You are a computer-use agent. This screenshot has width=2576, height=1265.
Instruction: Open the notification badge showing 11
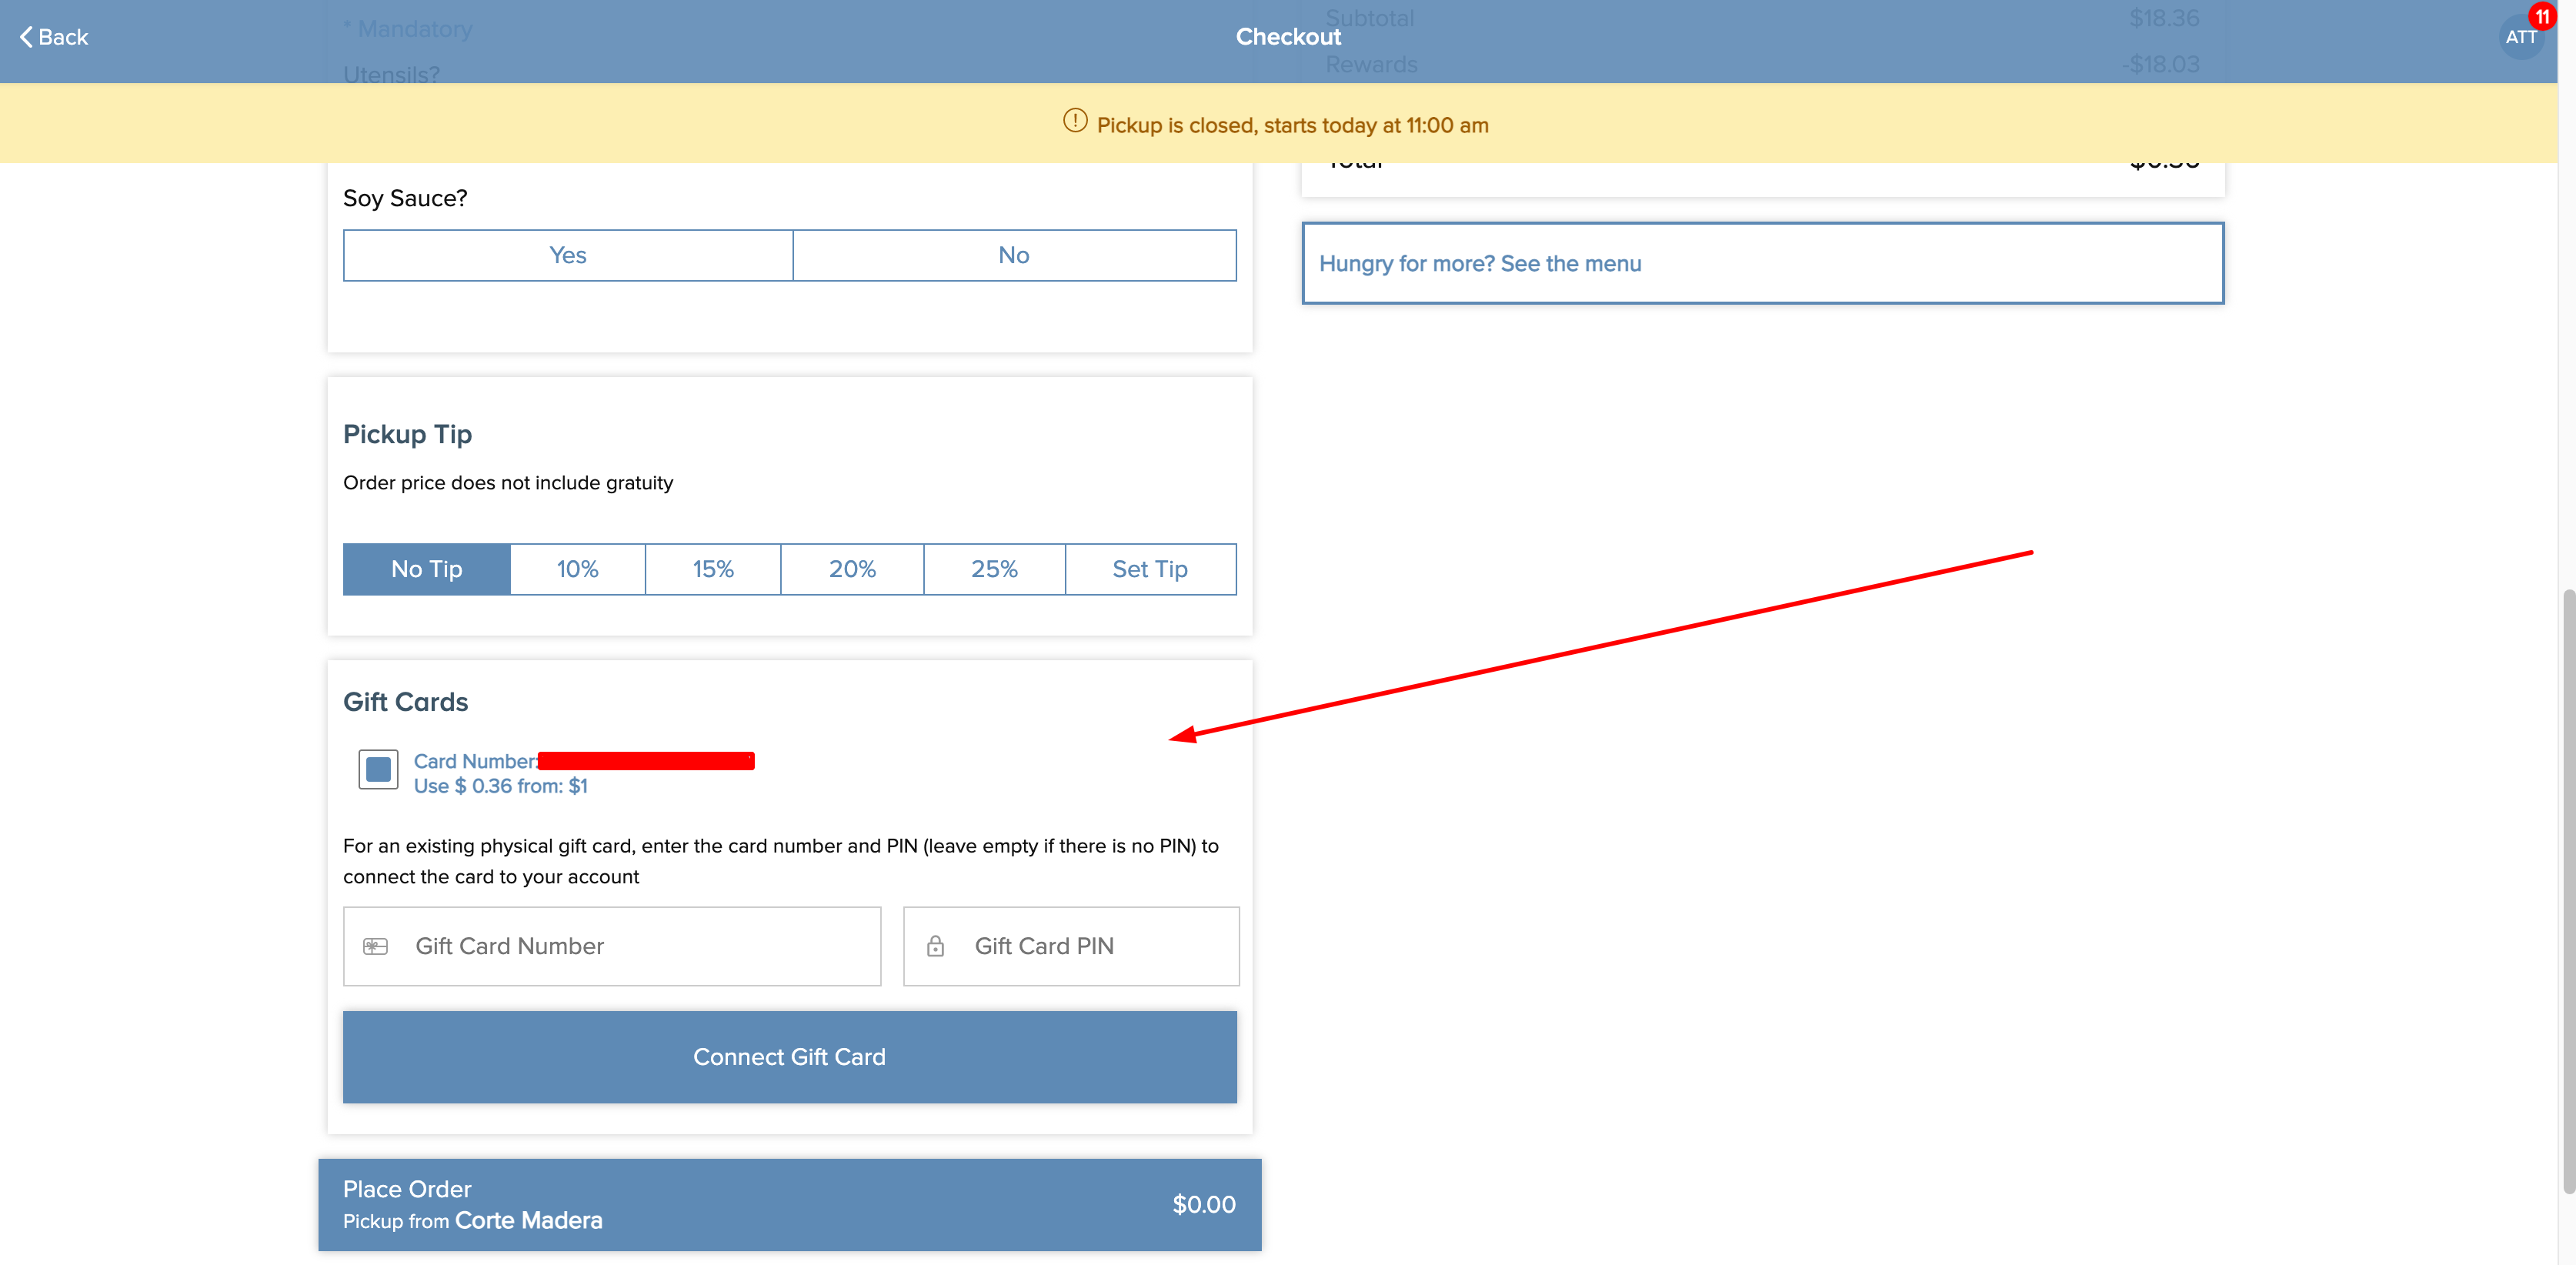(2542, 16)
